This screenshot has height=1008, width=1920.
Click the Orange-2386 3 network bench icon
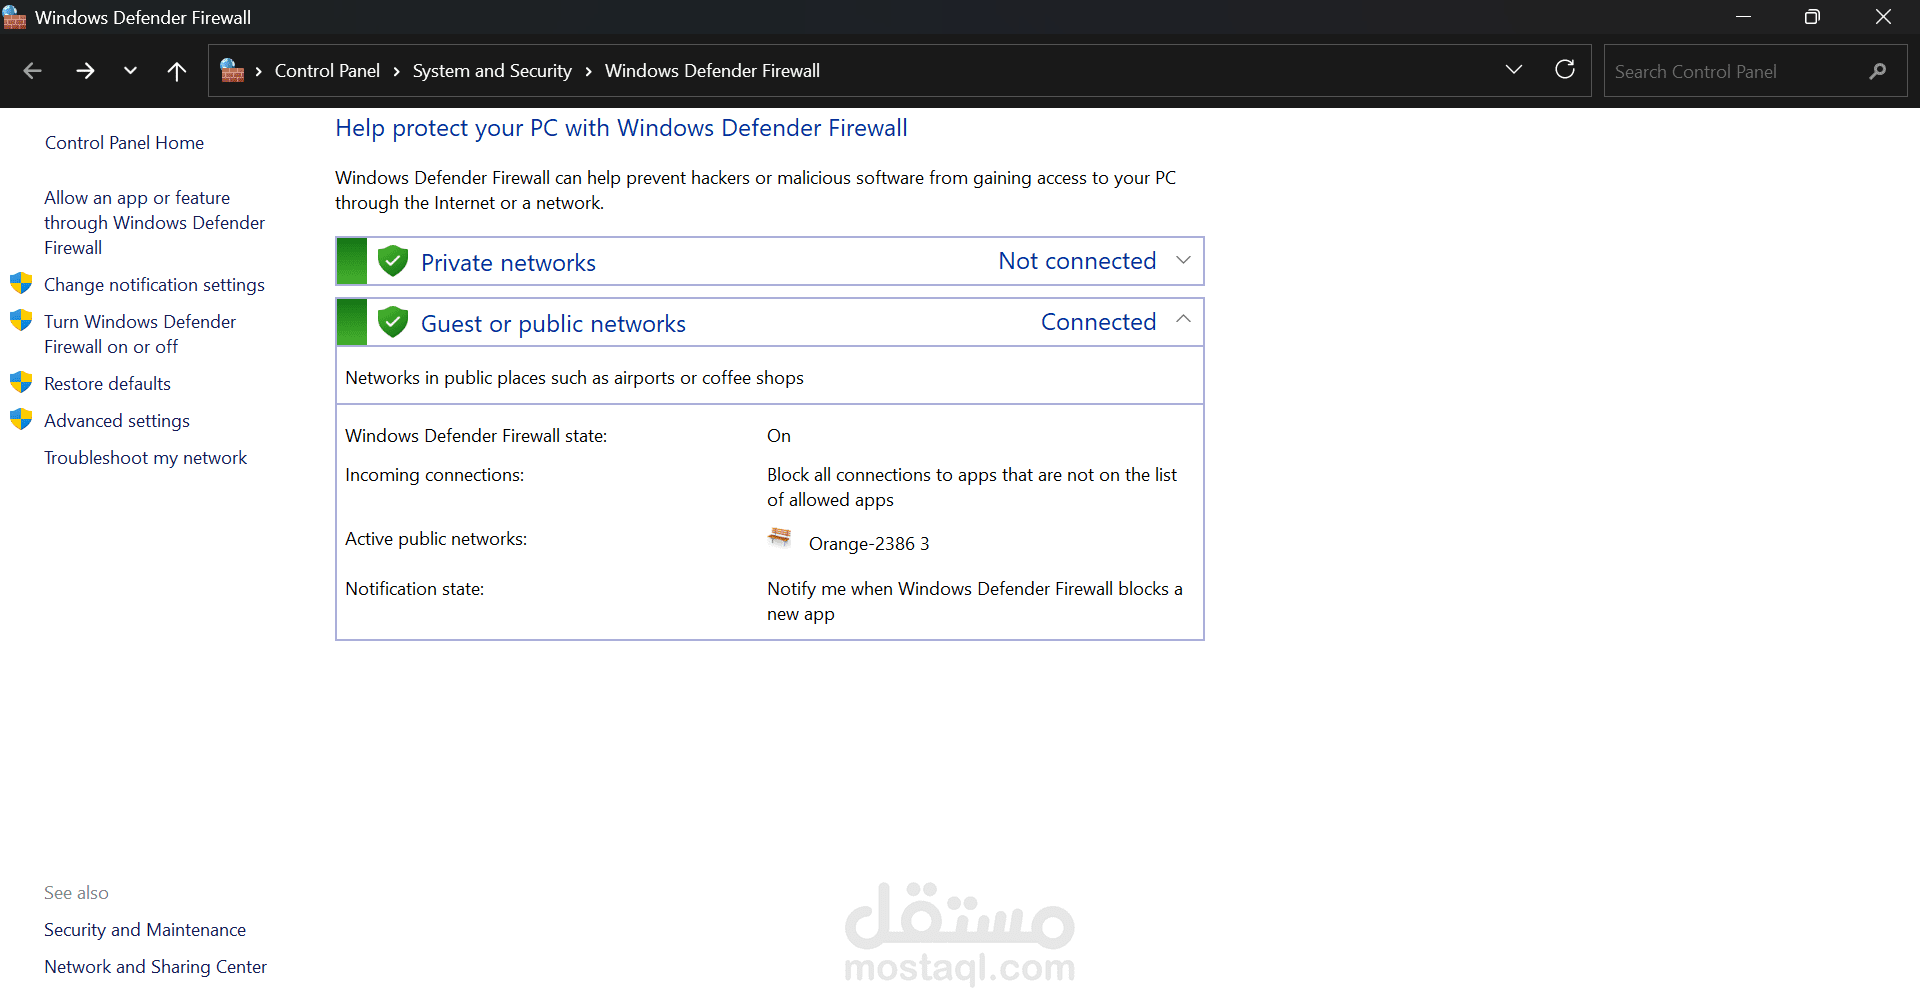780,538
